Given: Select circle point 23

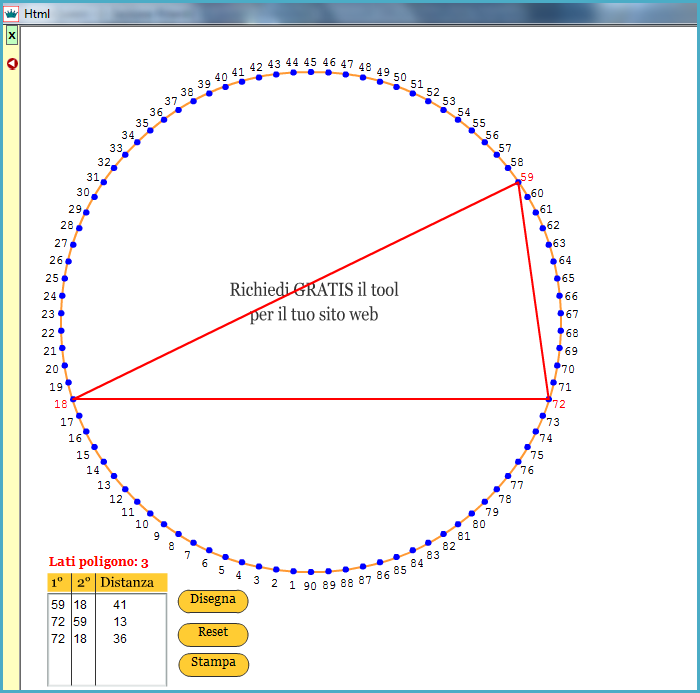Looking at the screenshot, I should [x=61, y=313].
